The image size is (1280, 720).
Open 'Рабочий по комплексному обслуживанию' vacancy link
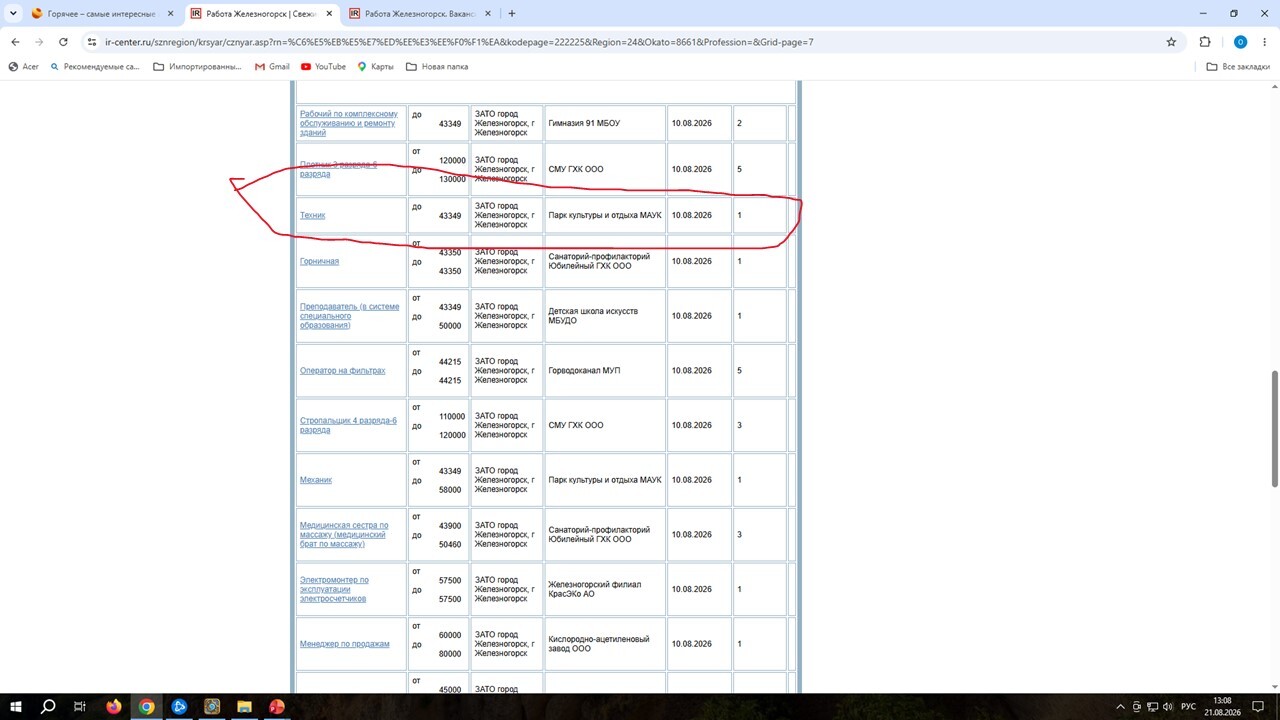(x=349, y=123)
